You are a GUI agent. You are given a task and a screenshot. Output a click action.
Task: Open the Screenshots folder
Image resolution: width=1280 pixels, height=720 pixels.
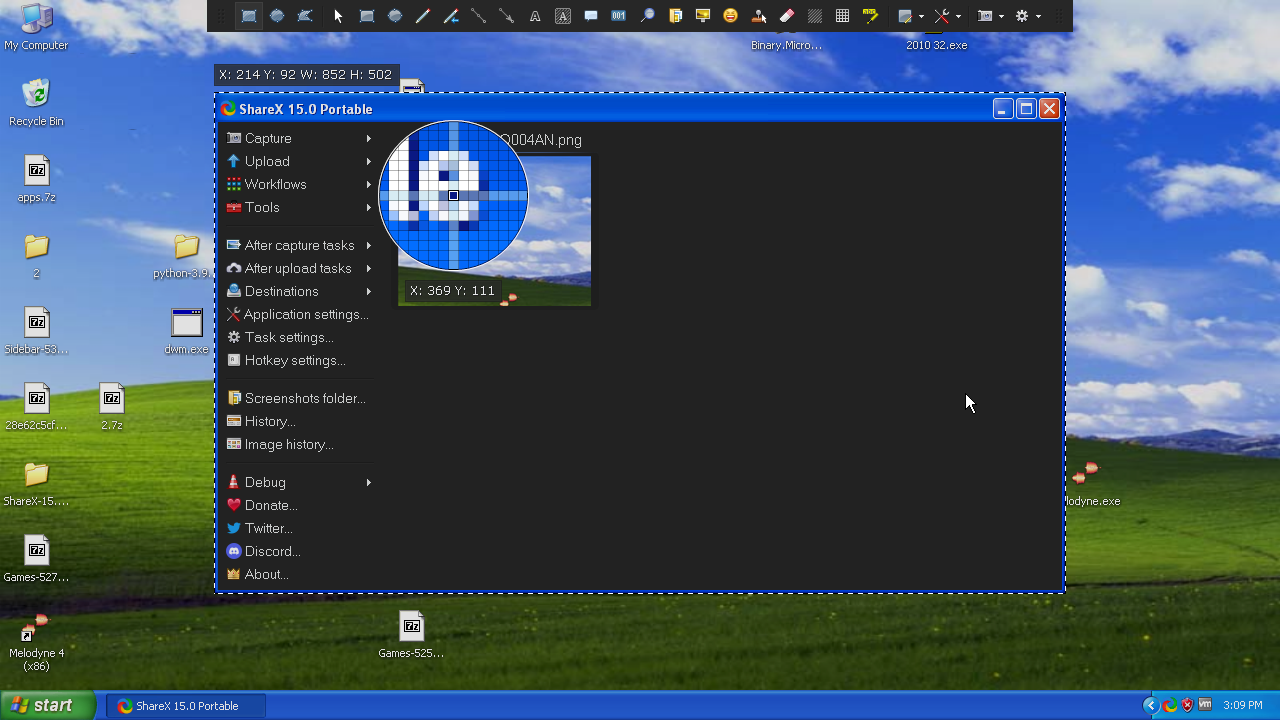coord(299,398)
